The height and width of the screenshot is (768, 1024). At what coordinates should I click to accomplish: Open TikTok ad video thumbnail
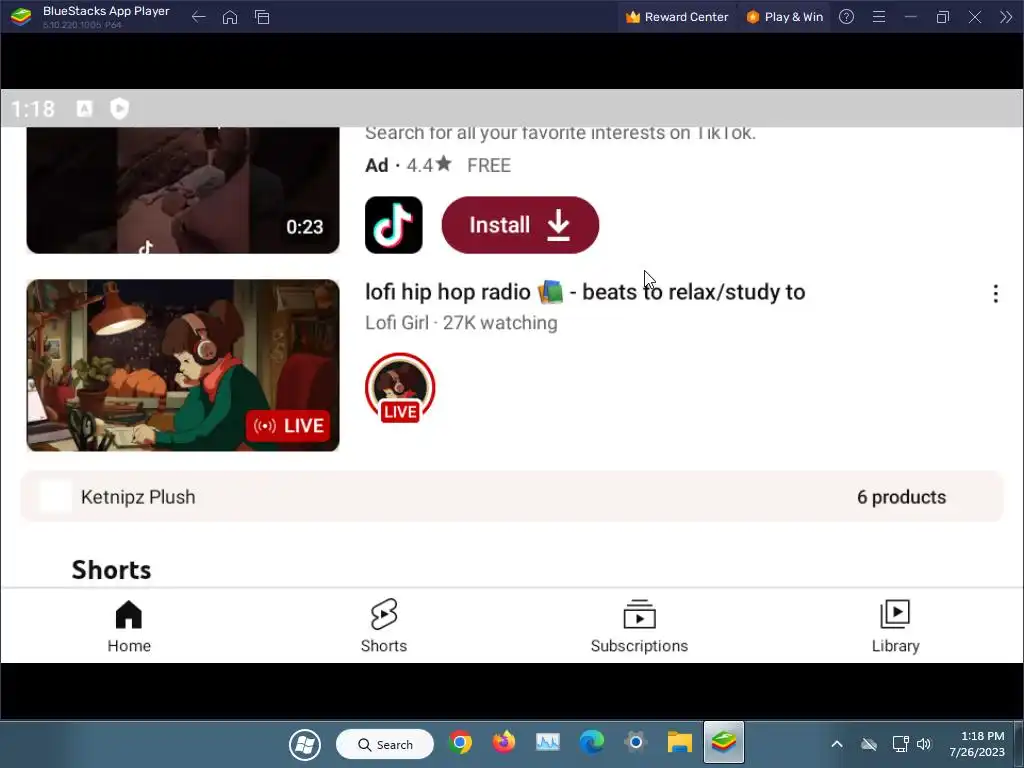(x=183, y=190)
